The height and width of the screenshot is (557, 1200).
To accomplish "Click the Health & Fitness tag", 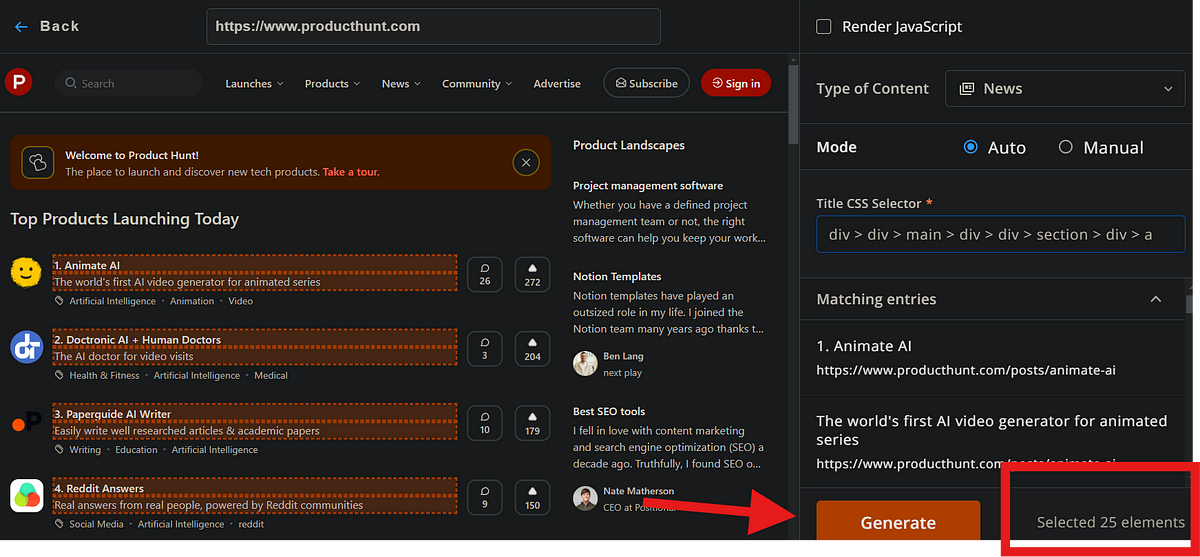I will point(105,375).
